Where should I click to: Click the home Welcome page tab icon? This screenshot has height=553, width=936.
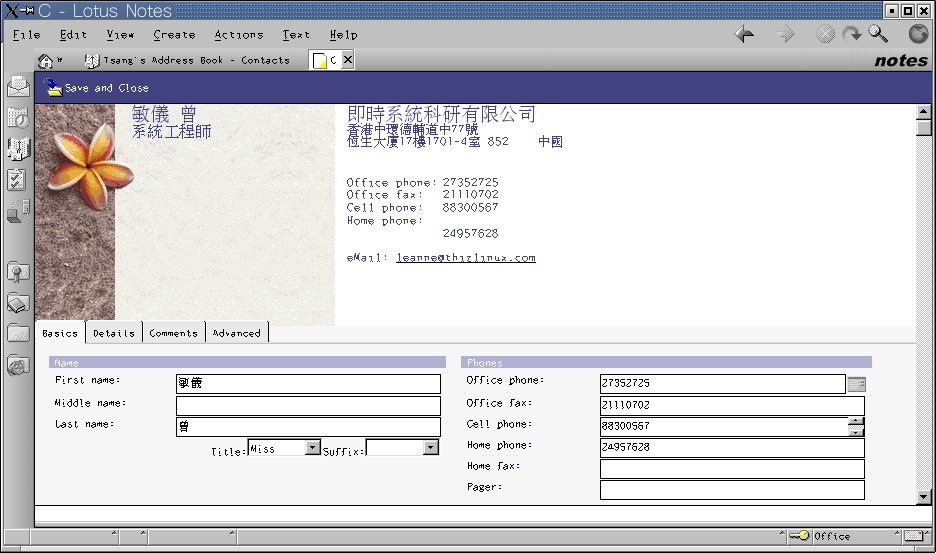click(45, 61)
